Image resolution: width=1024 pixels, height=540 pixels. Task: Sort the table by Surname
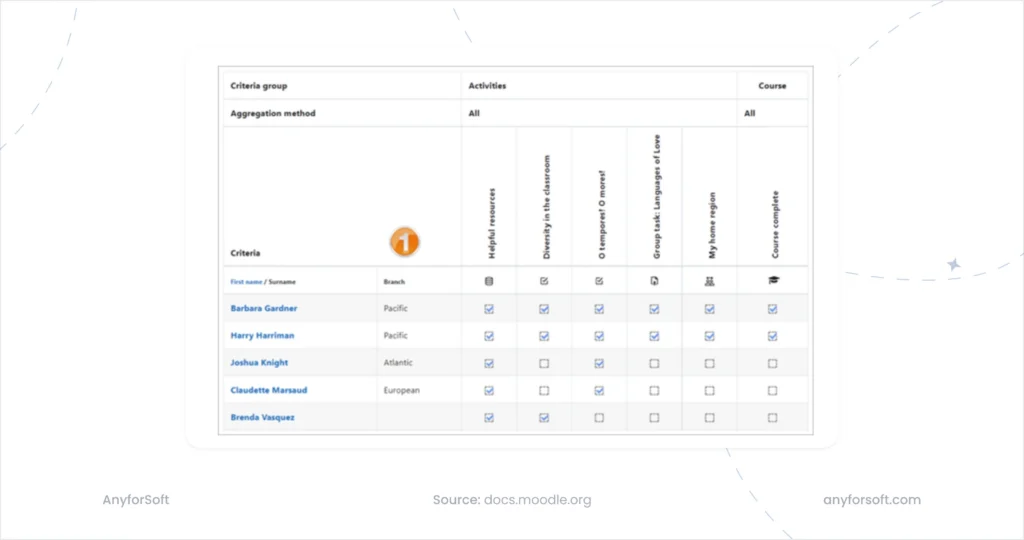[281, 282]
